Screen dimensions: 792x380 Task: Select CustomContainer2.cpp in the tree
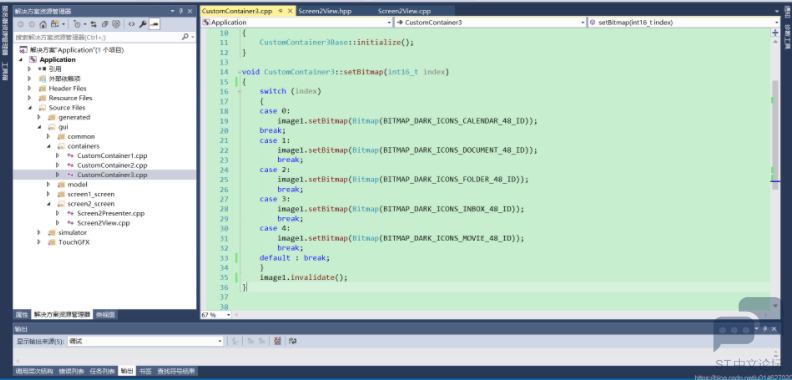coord(112,165)
